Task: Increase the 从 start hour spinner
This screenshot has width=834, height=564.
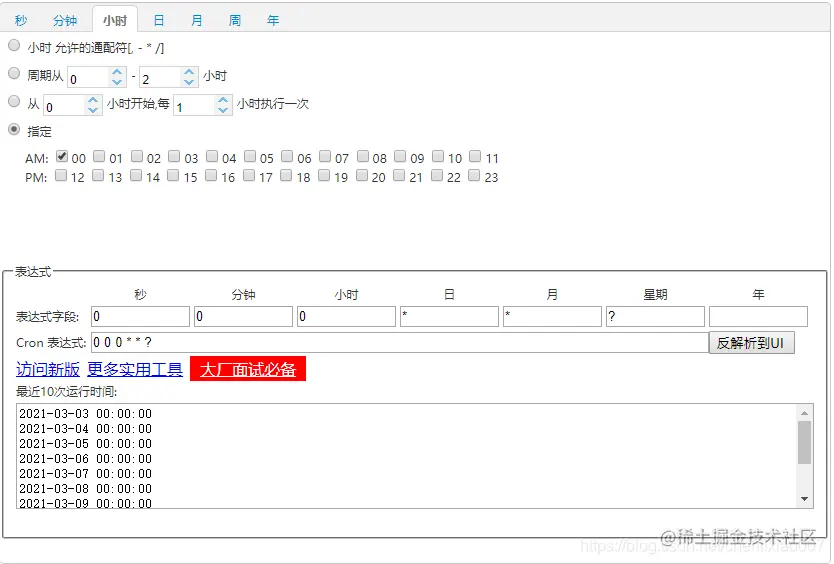Action: pos(93,100)
